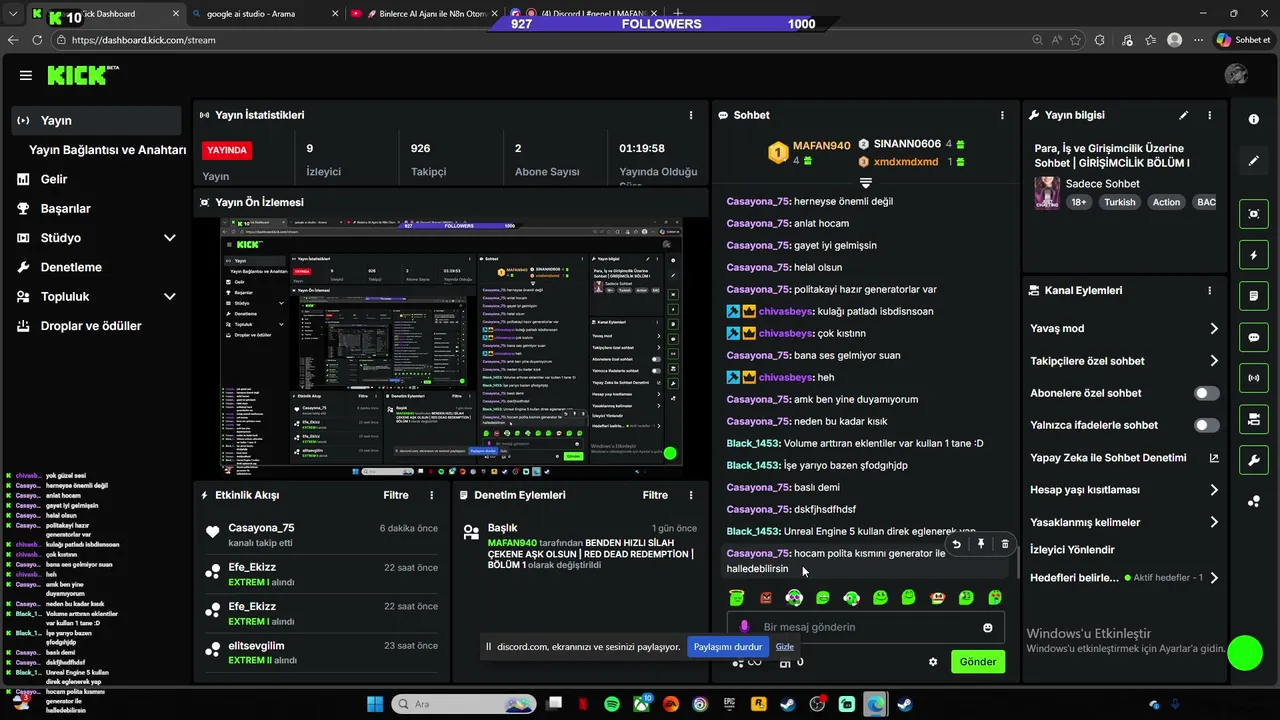The image size is (1280, 720).
Task: Collapse the chat leaderboard arrow
Action: [866, 183]
